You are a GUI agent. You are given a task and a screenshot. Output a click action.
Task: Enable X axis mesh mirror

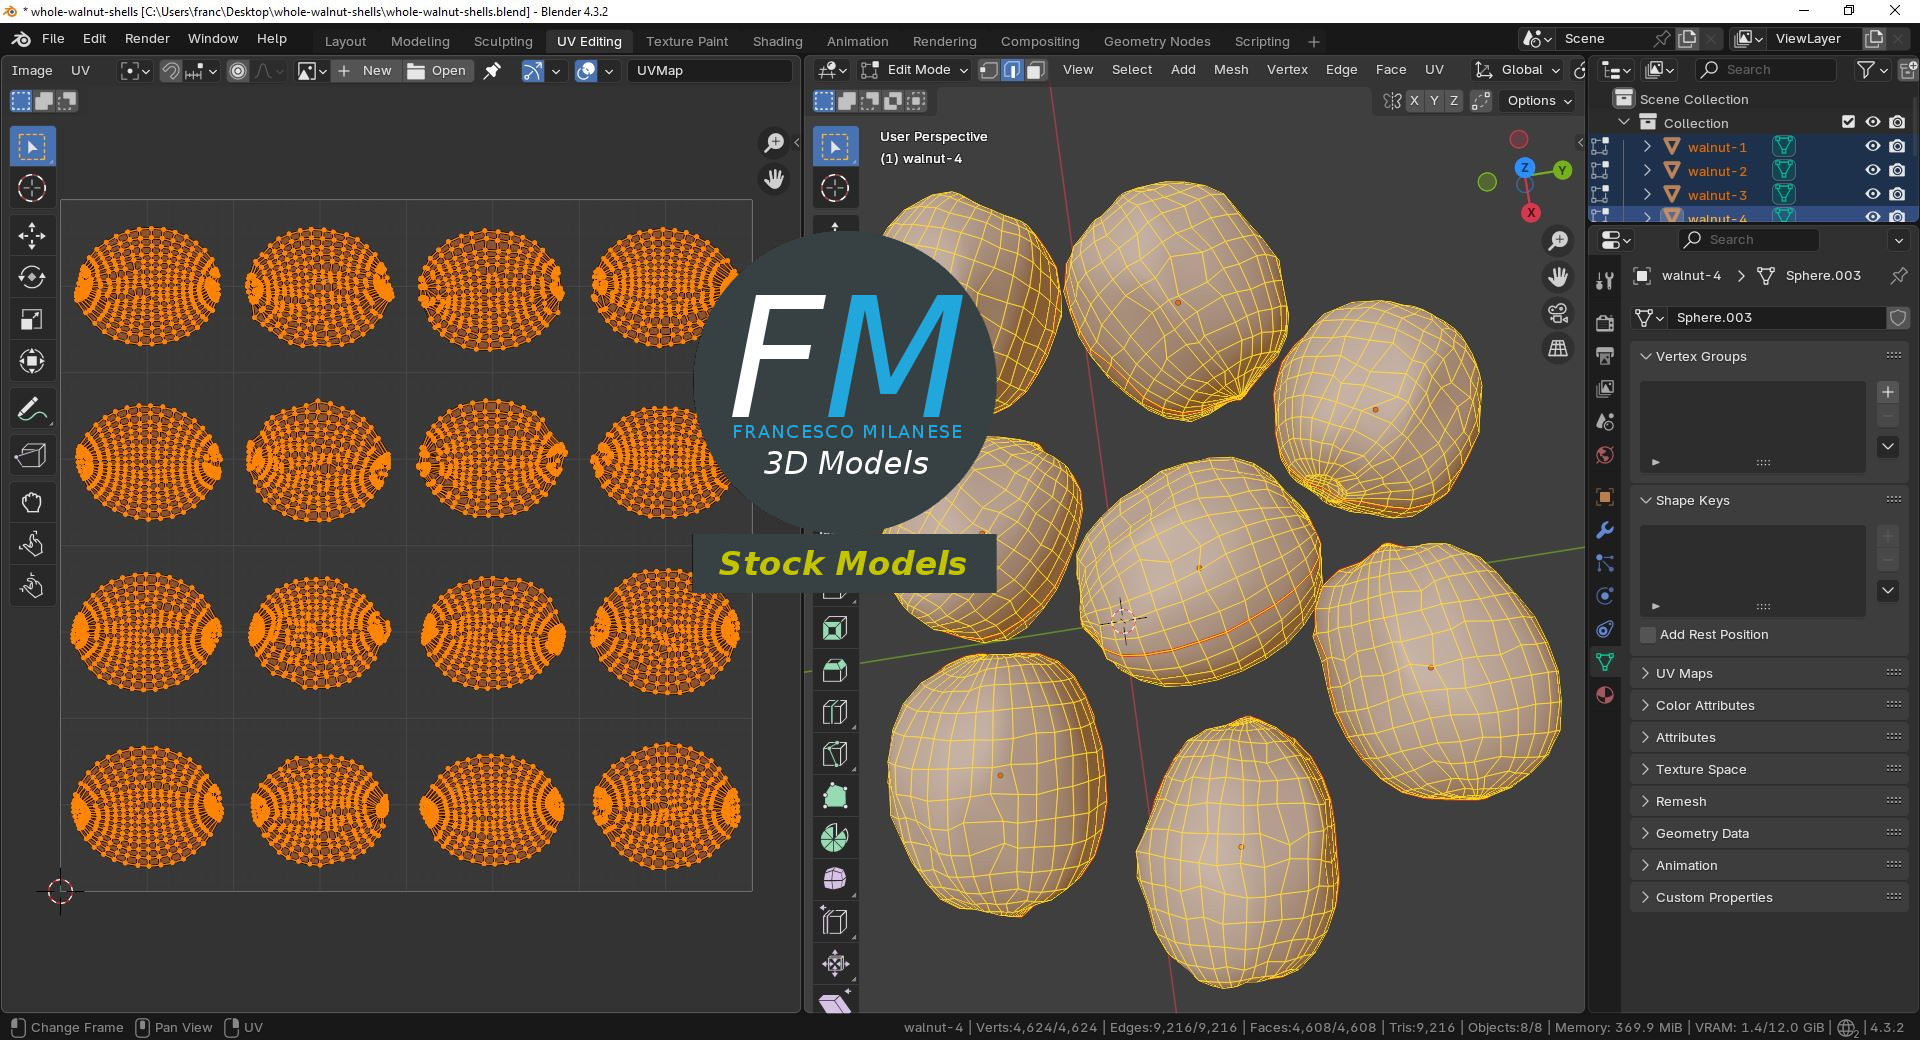pyautogui.click(x=1414, y=101)
